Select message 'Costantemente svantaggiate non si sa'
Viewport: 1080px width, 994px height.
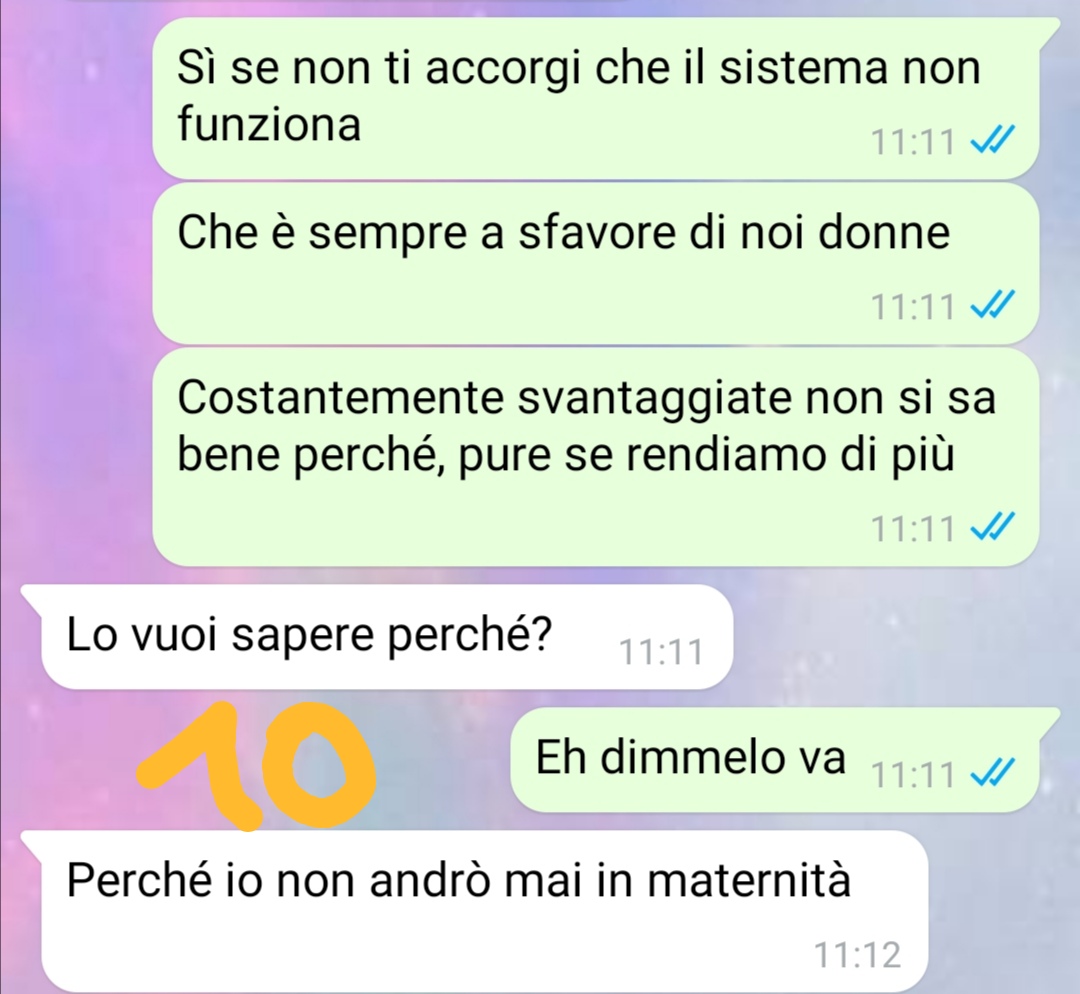tap(596, 457)
